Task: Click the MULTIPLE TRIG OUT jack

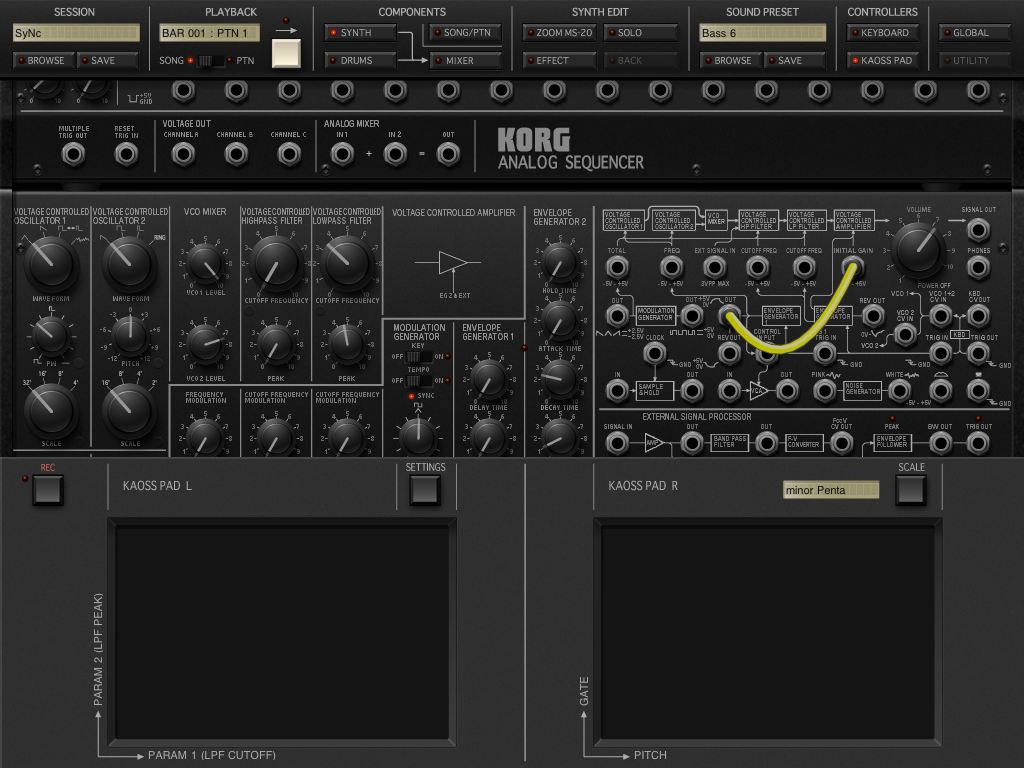Action: [x=73, y=155]
